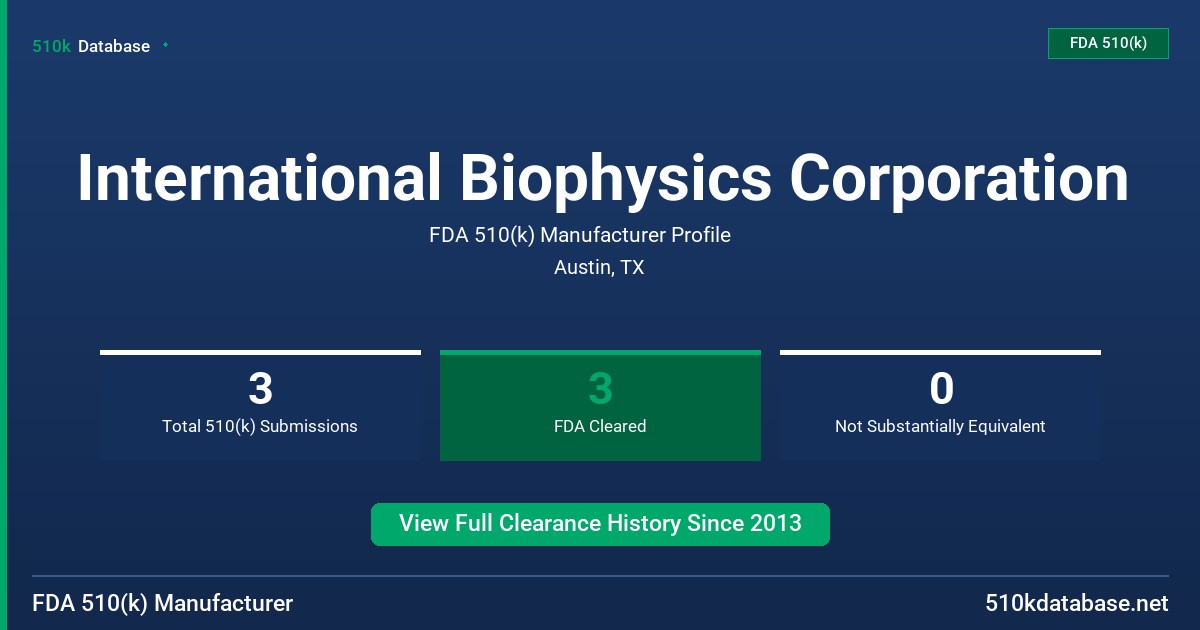Viewport: 1200px width, 630px height.
Task: Open the Total 510(k) Submissions card
Action: coord(260,405)
